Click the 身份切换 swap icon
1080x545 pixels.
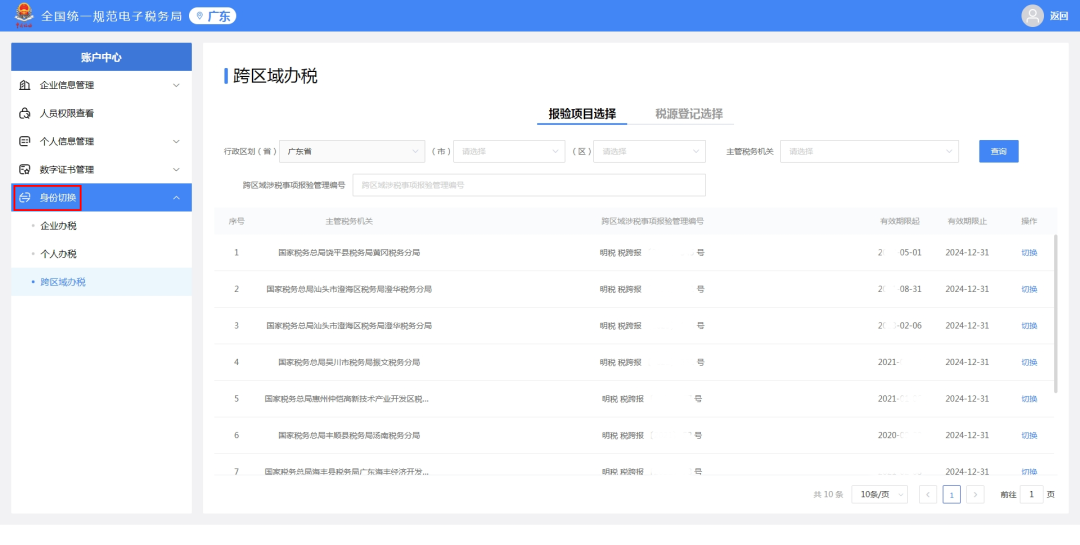point(25,198)
